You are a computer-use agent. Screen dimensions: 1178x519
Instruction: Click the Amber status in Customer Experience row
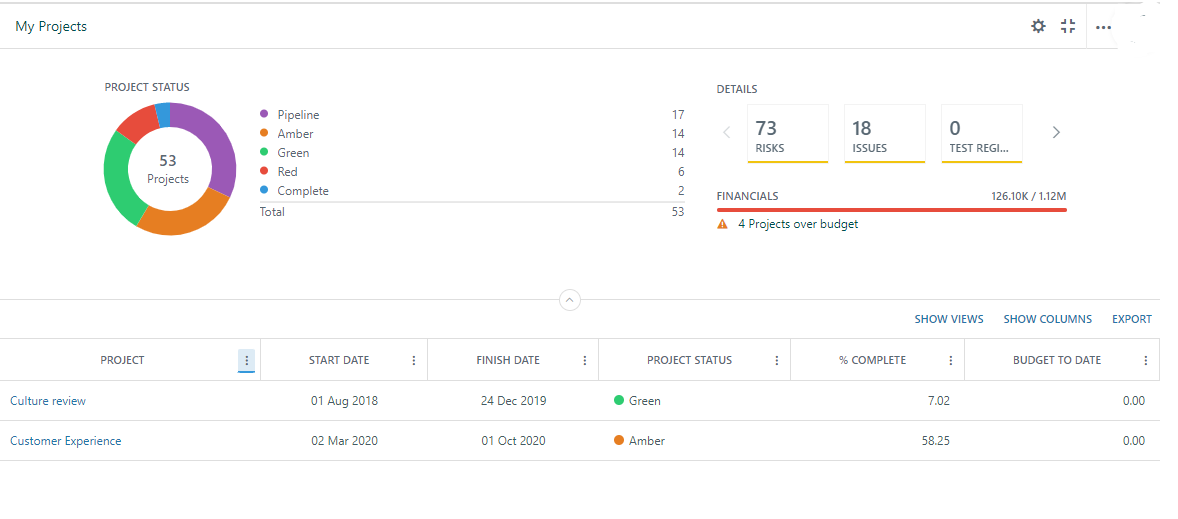point(639,441)
